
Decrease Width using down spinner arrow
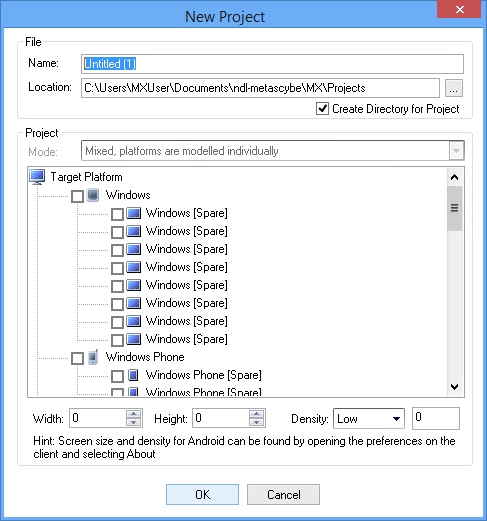click(133, 422)
